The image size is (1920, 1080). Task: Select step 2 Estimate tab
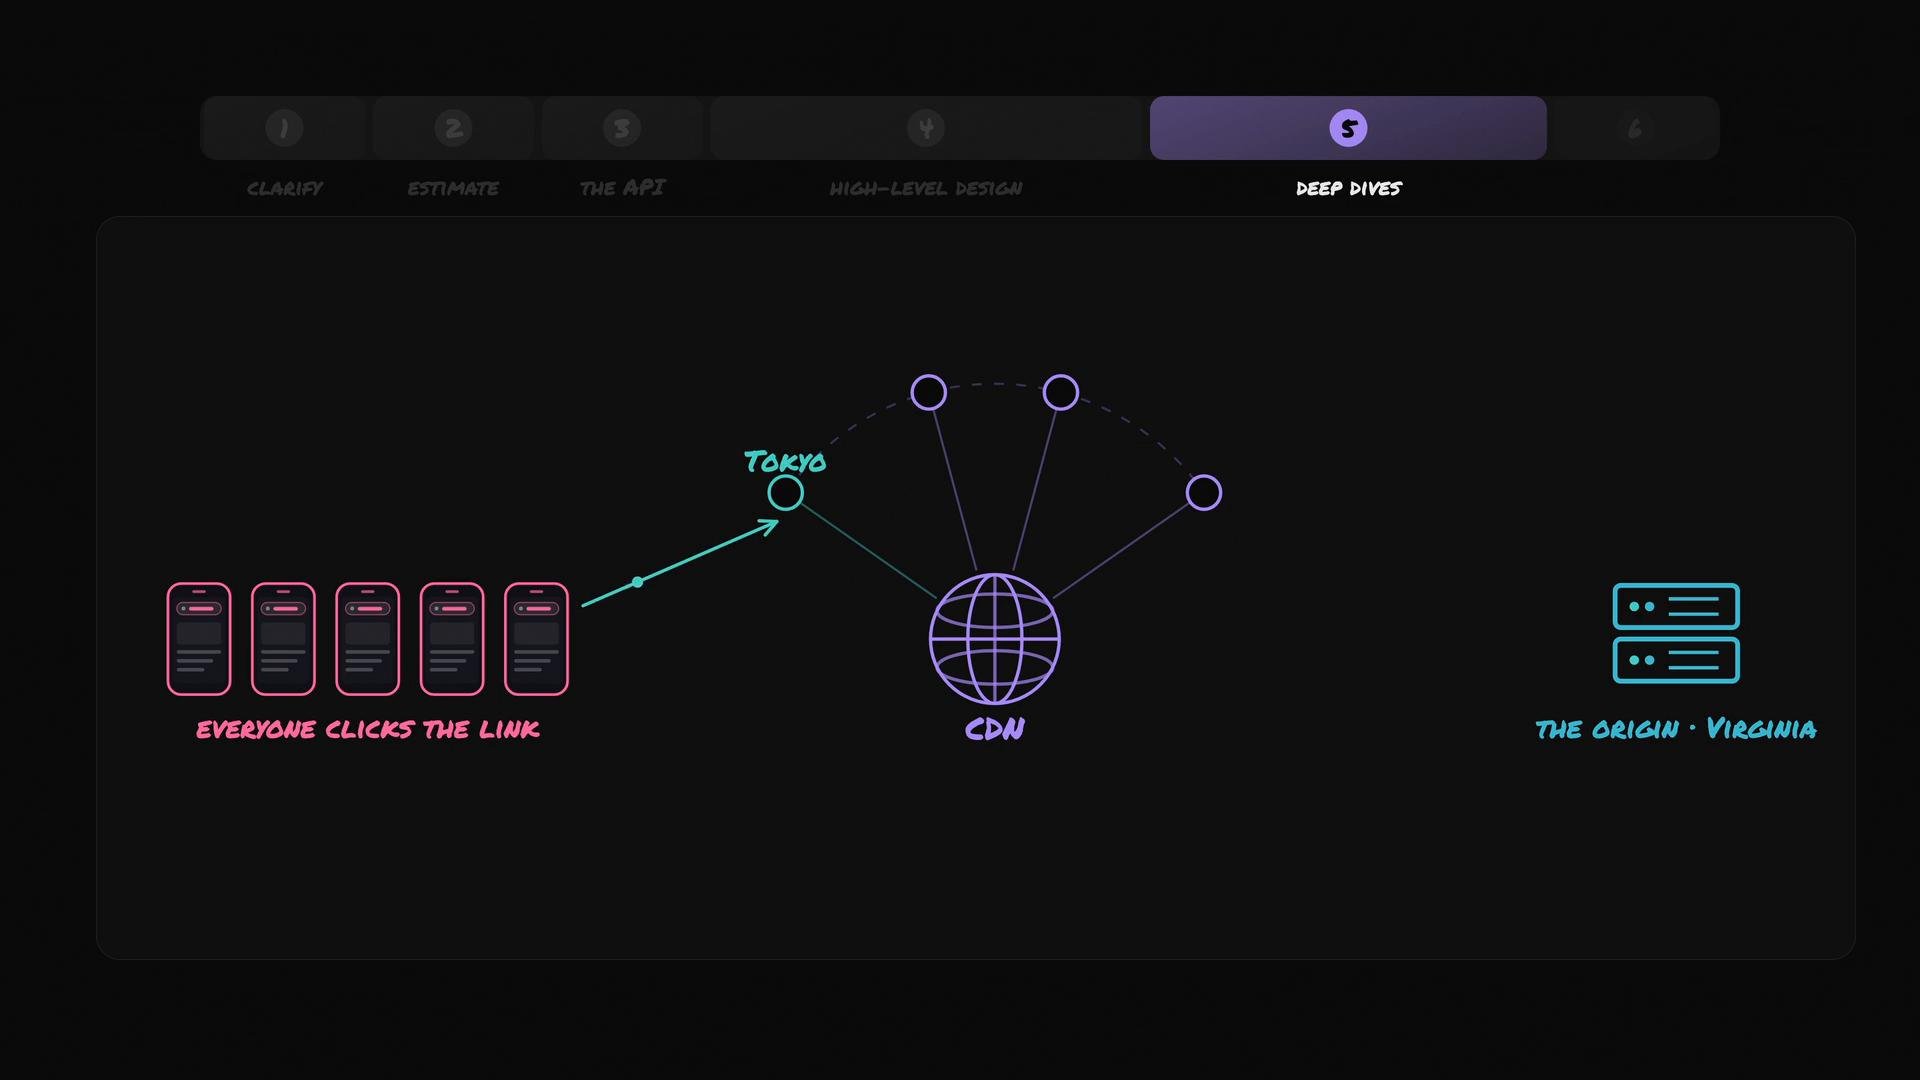click(453, 128)
